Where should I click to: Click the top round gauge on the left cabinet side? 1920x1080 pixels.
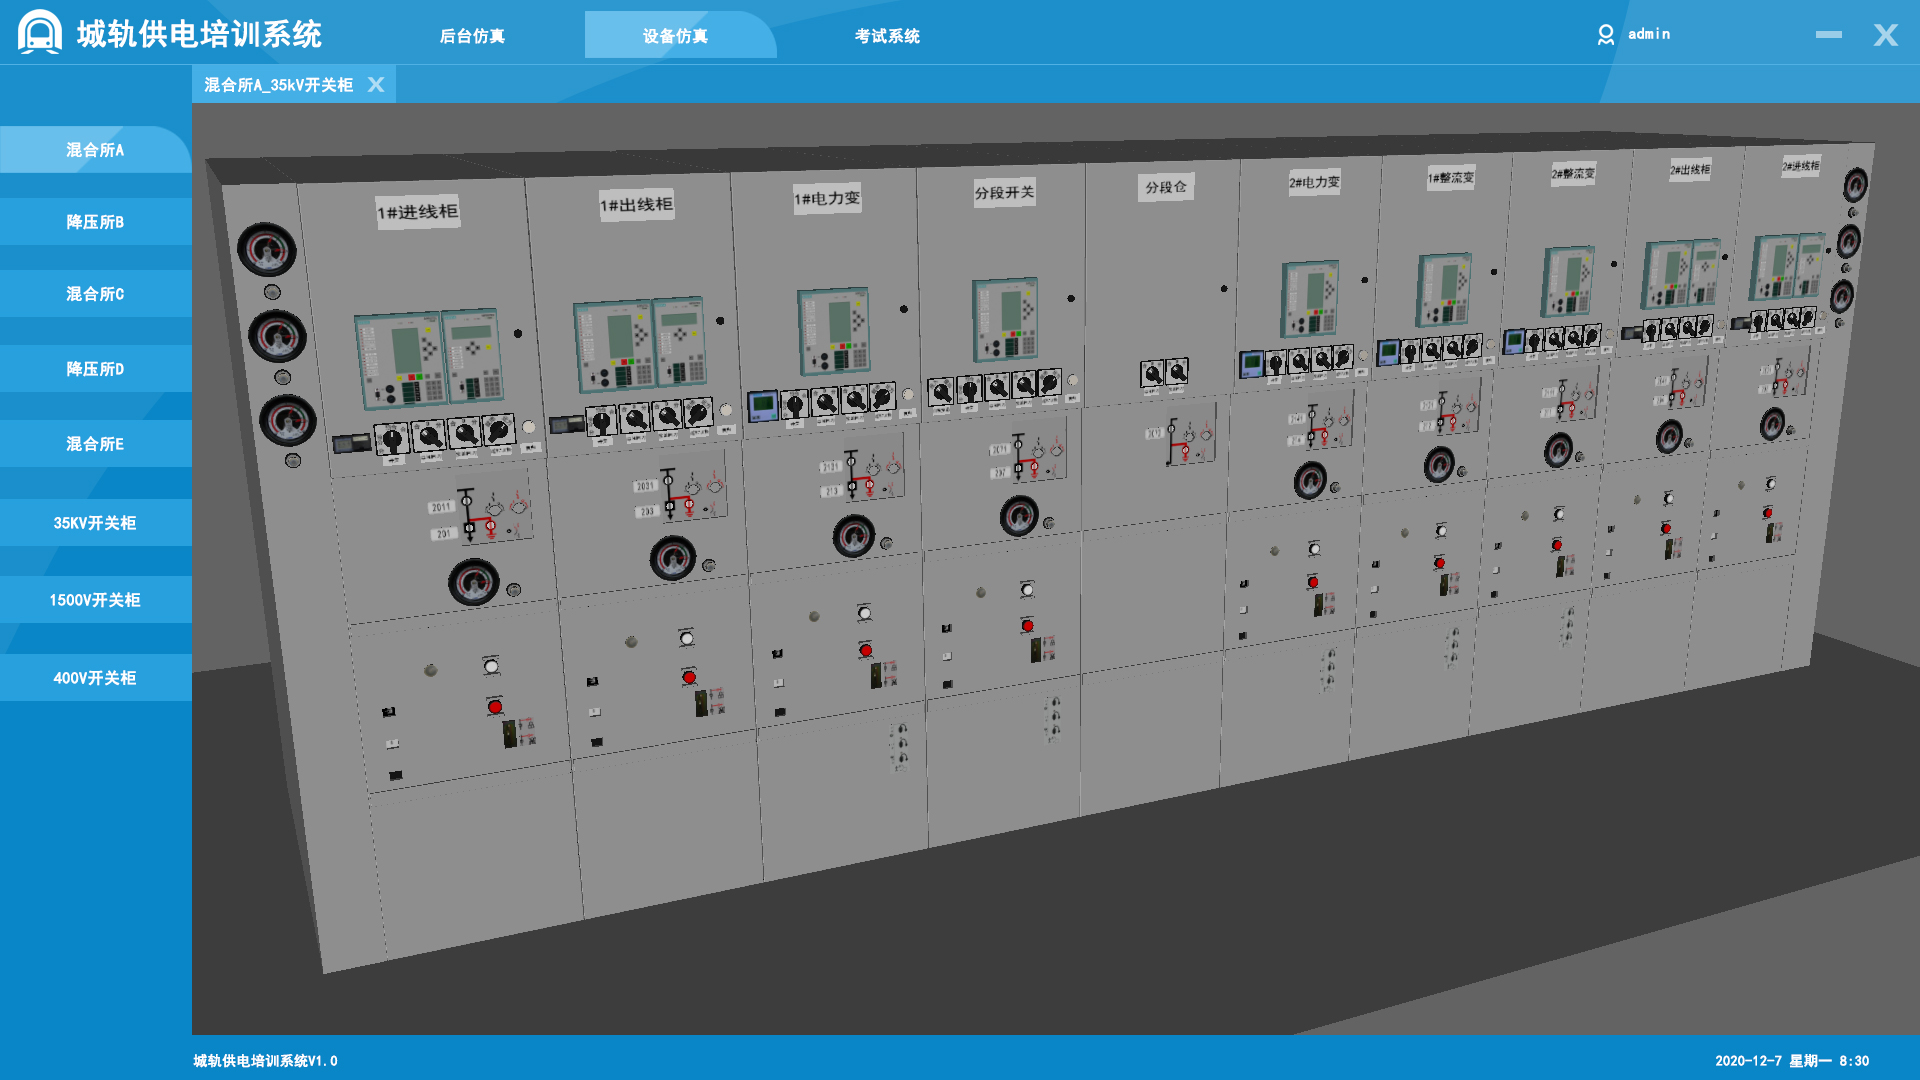tap(266, 250)
